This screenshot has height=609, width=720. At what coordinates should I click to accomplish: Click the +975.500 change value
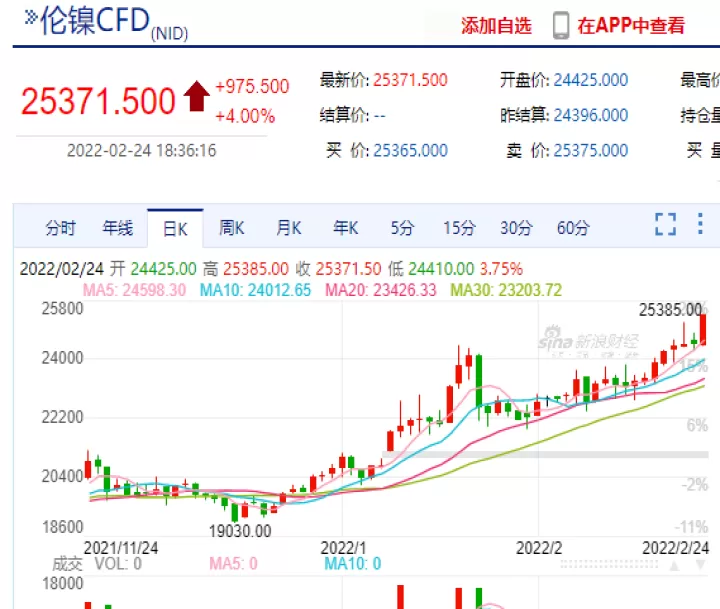tap(252, 86)
